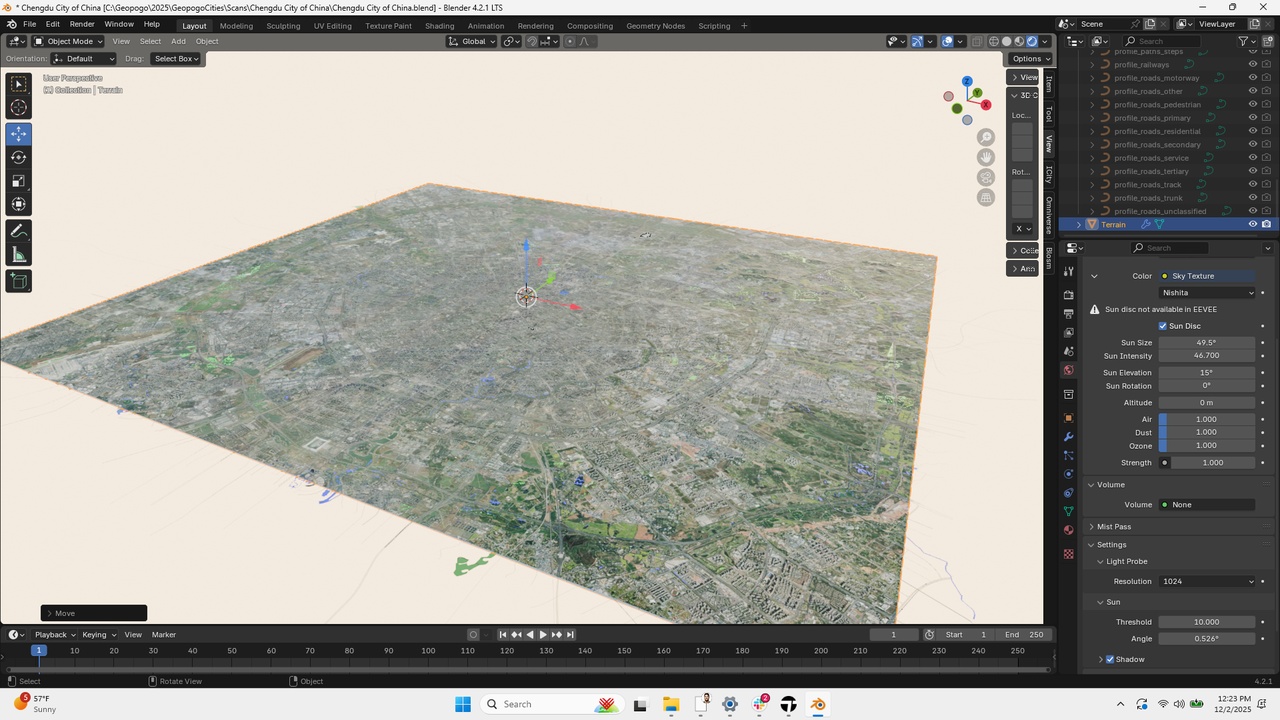The image size is (1280, 720).
Task: Hide profile_roads_primary eye icon
Action: pyautogui.click(x=1252, y=118)
